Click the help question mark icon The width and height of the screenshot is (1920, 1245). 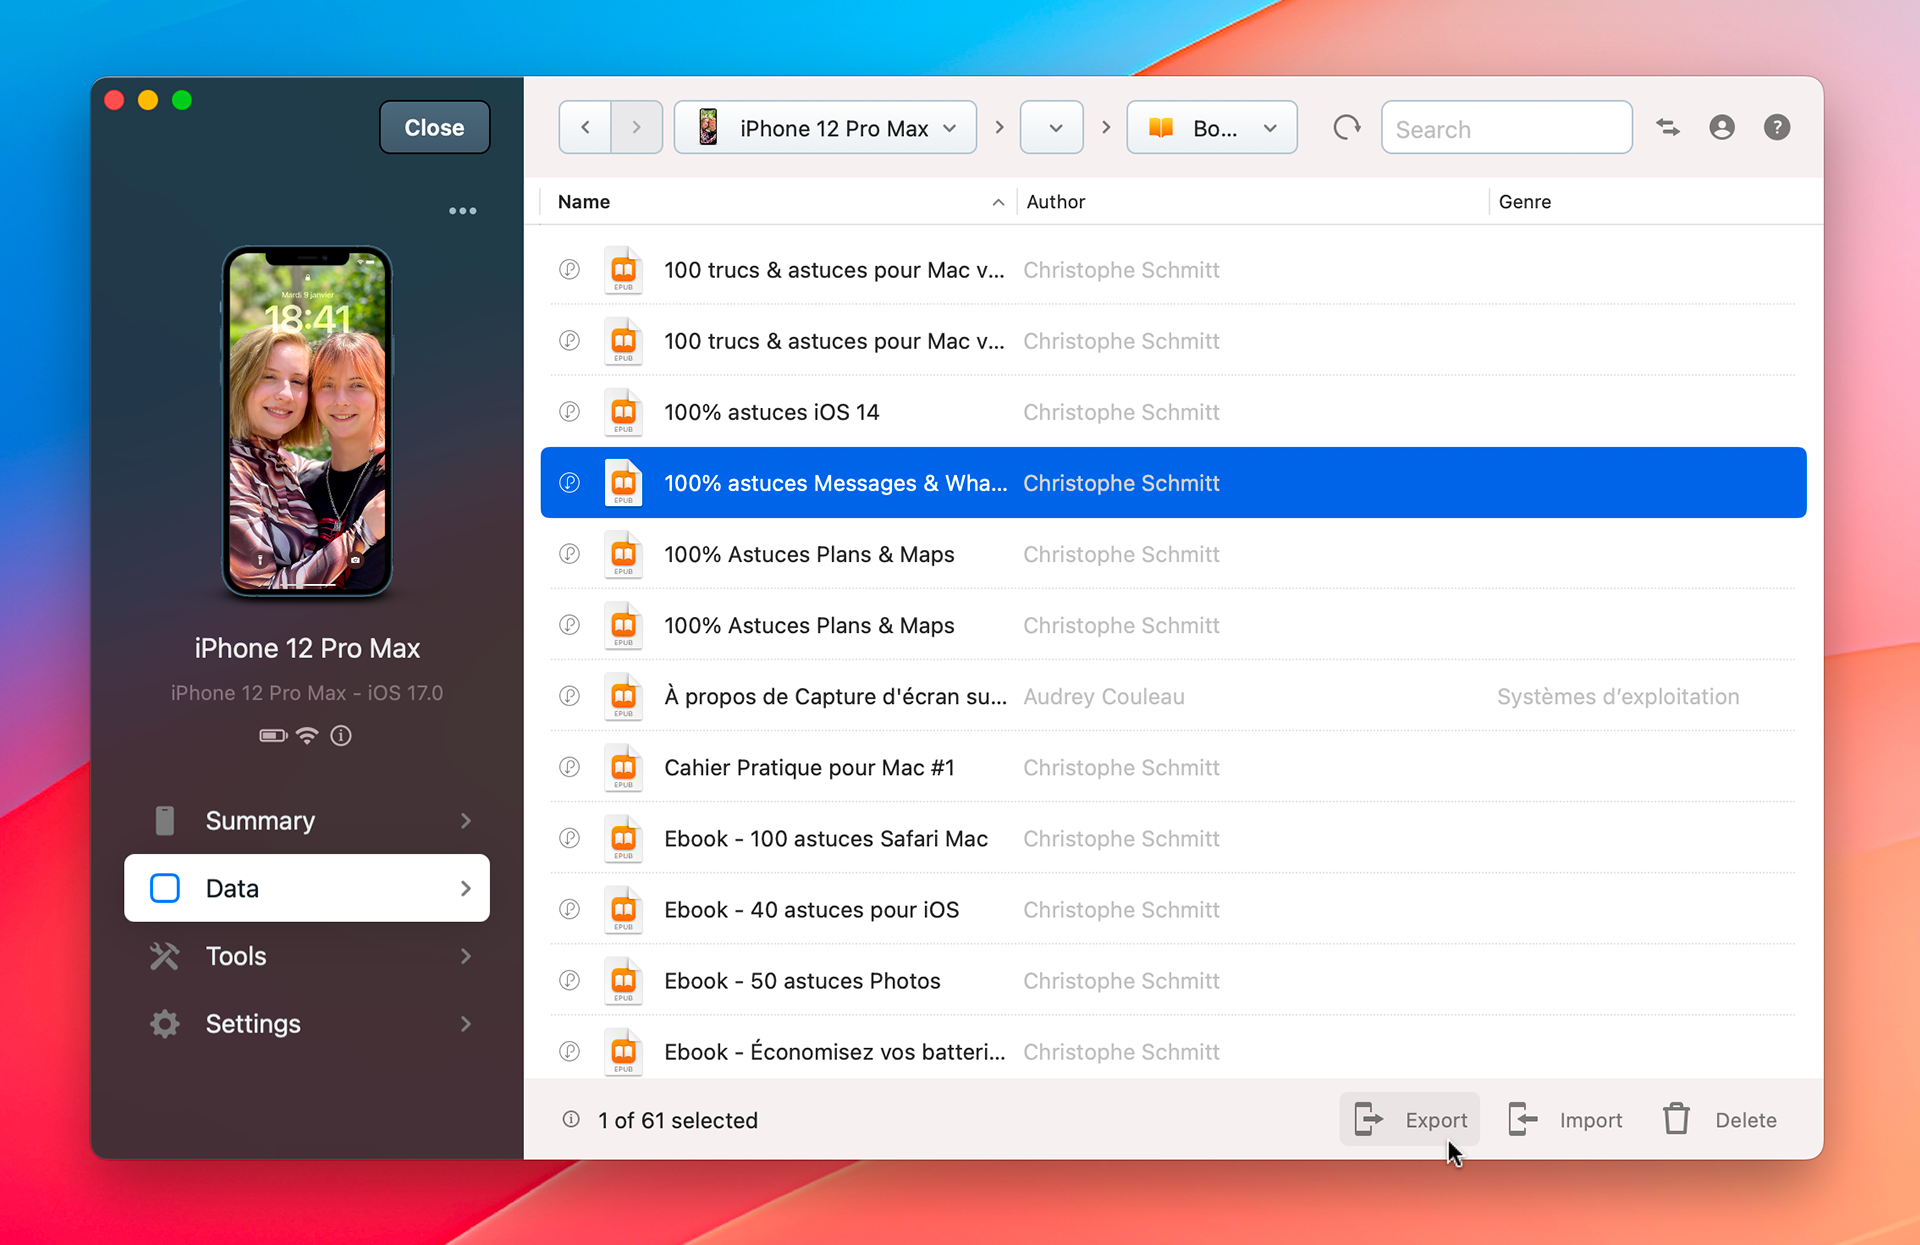pyautogui.click(x=1776, y=128)
